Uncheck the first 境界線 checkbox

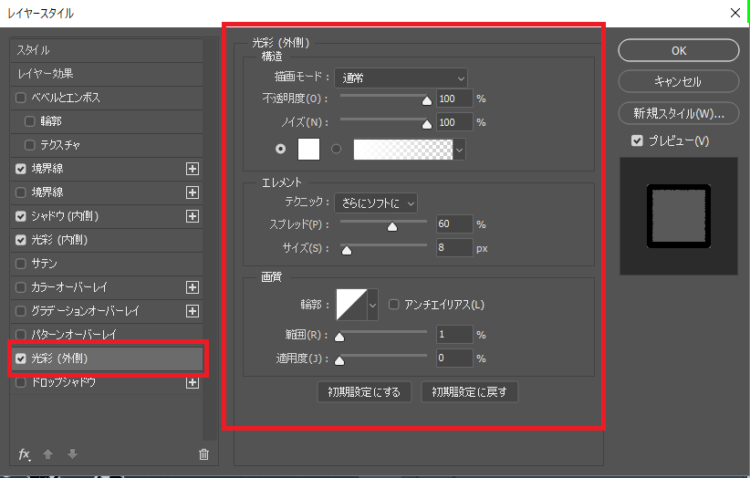(x=21, y=168)
